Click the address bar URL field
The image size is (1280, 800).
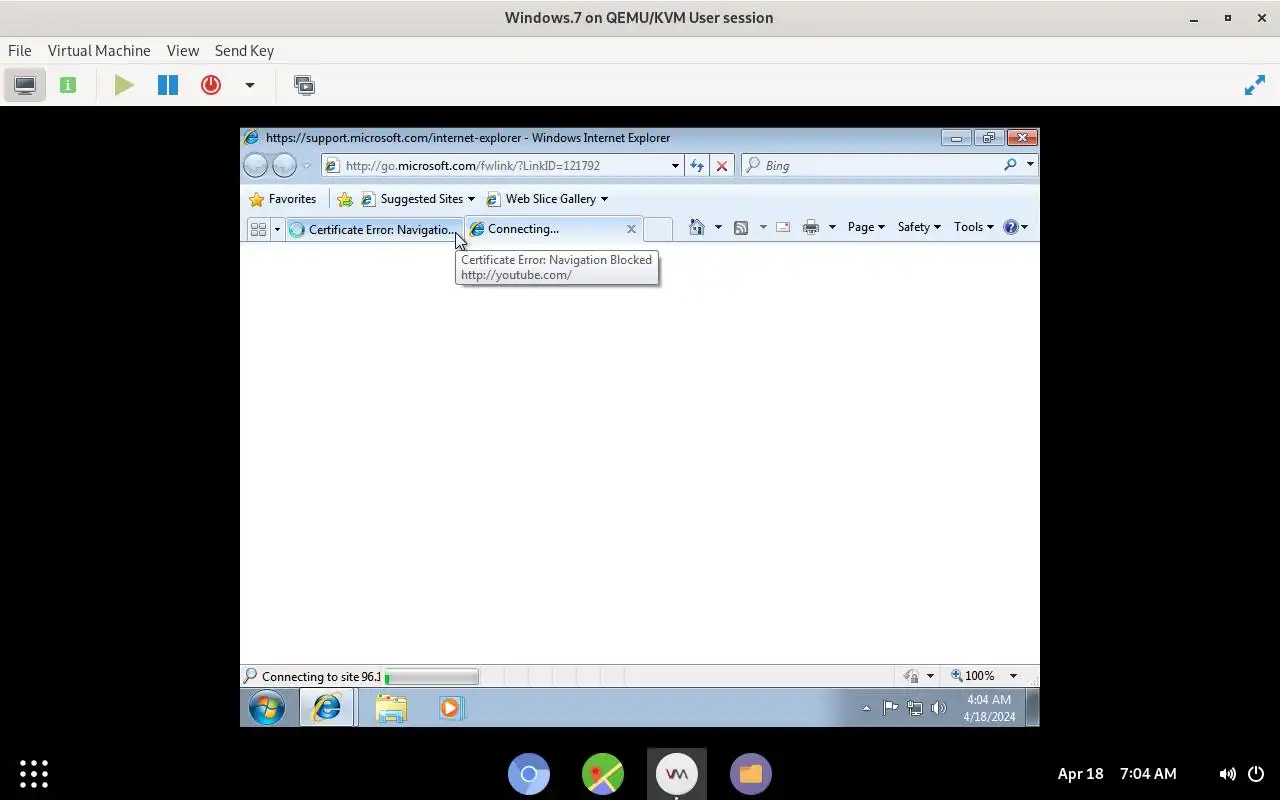496,166
